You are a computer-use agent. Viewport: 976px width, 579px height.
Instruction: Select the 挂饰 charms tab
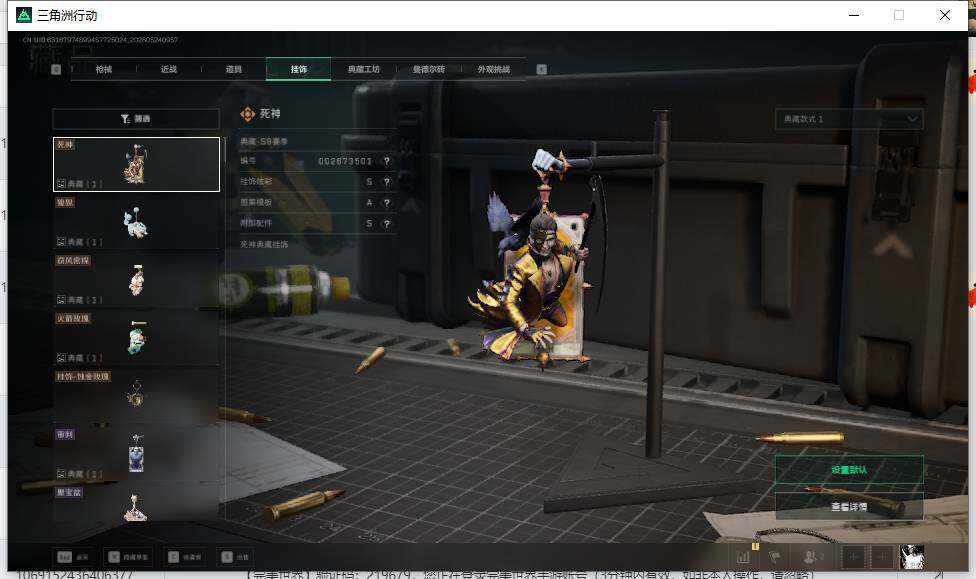pyautogui.click(x=299, y=69)
